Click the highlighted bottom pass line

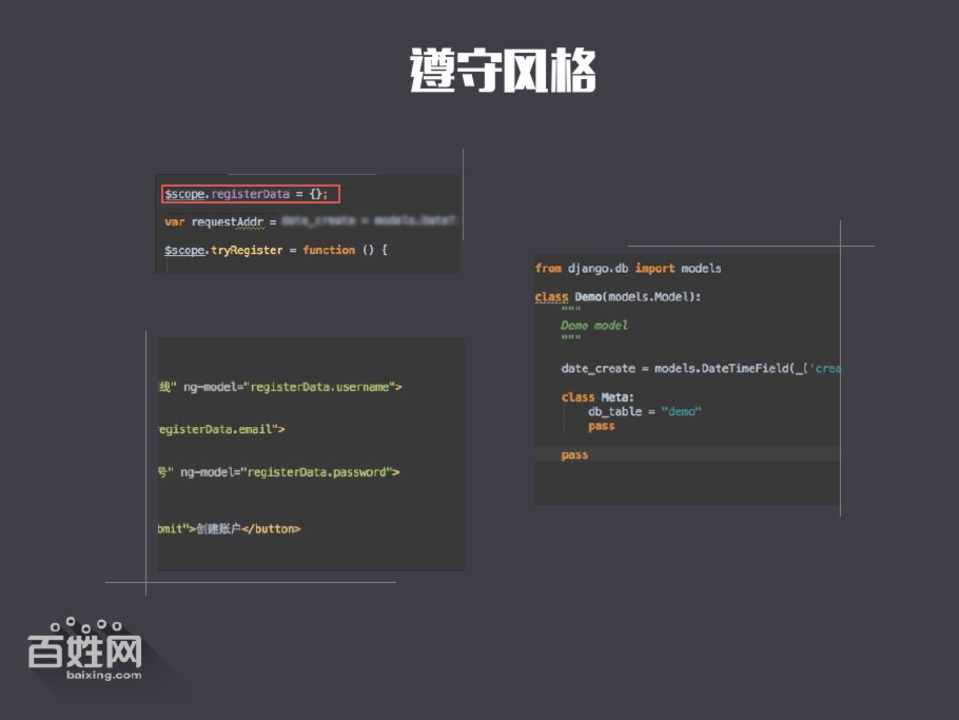click(575, 455)
